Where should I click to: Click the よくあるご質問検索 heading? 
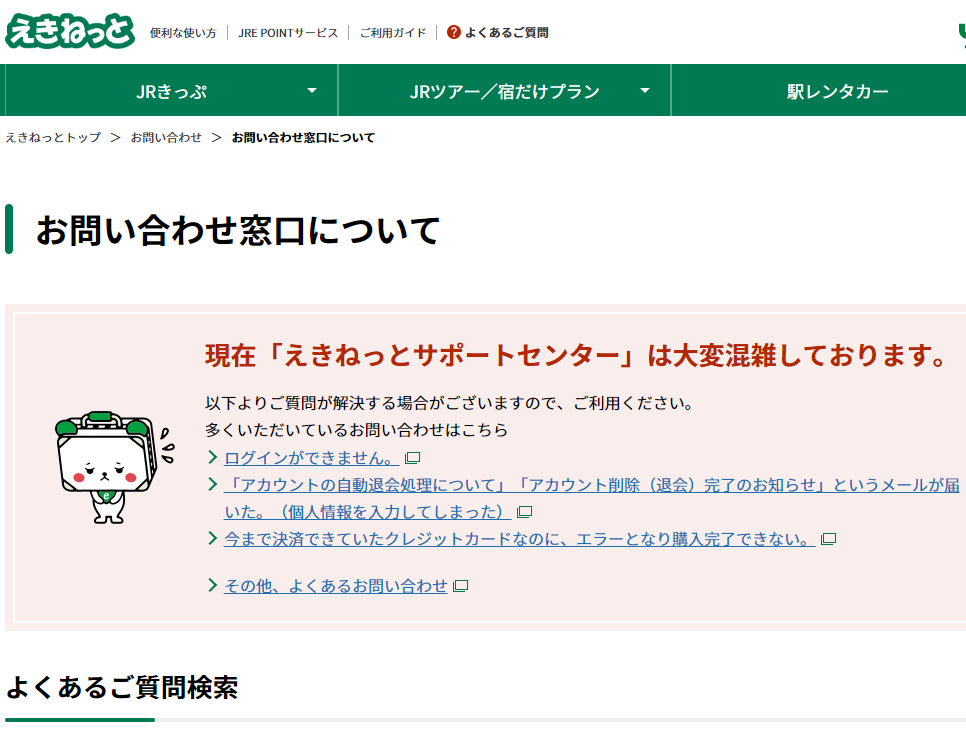[122, 687]
